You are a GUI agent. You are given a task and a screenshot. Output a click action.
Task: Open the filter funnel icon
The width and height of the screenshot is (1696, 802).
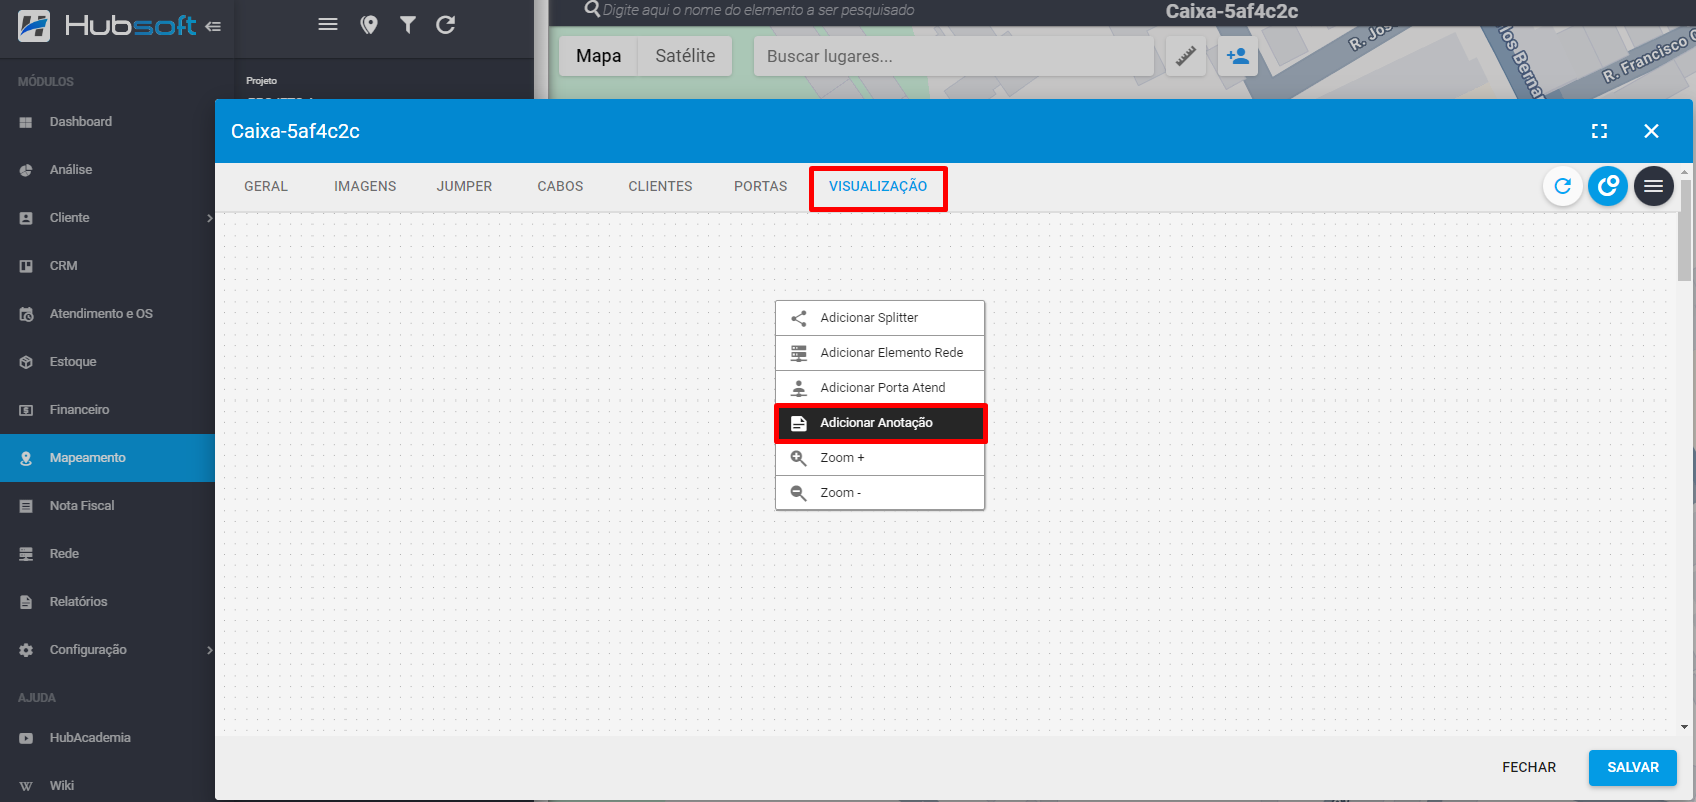pos(408,25)
